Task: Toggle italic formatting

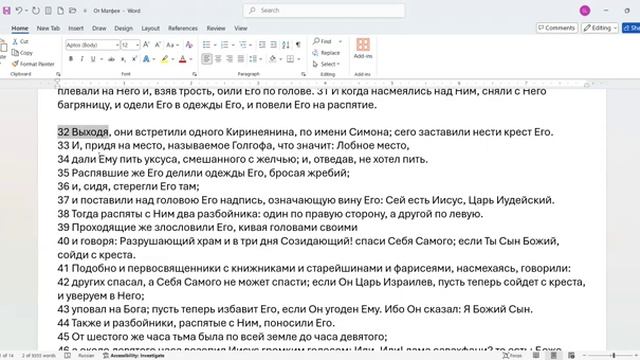Action: coord(82,59)
